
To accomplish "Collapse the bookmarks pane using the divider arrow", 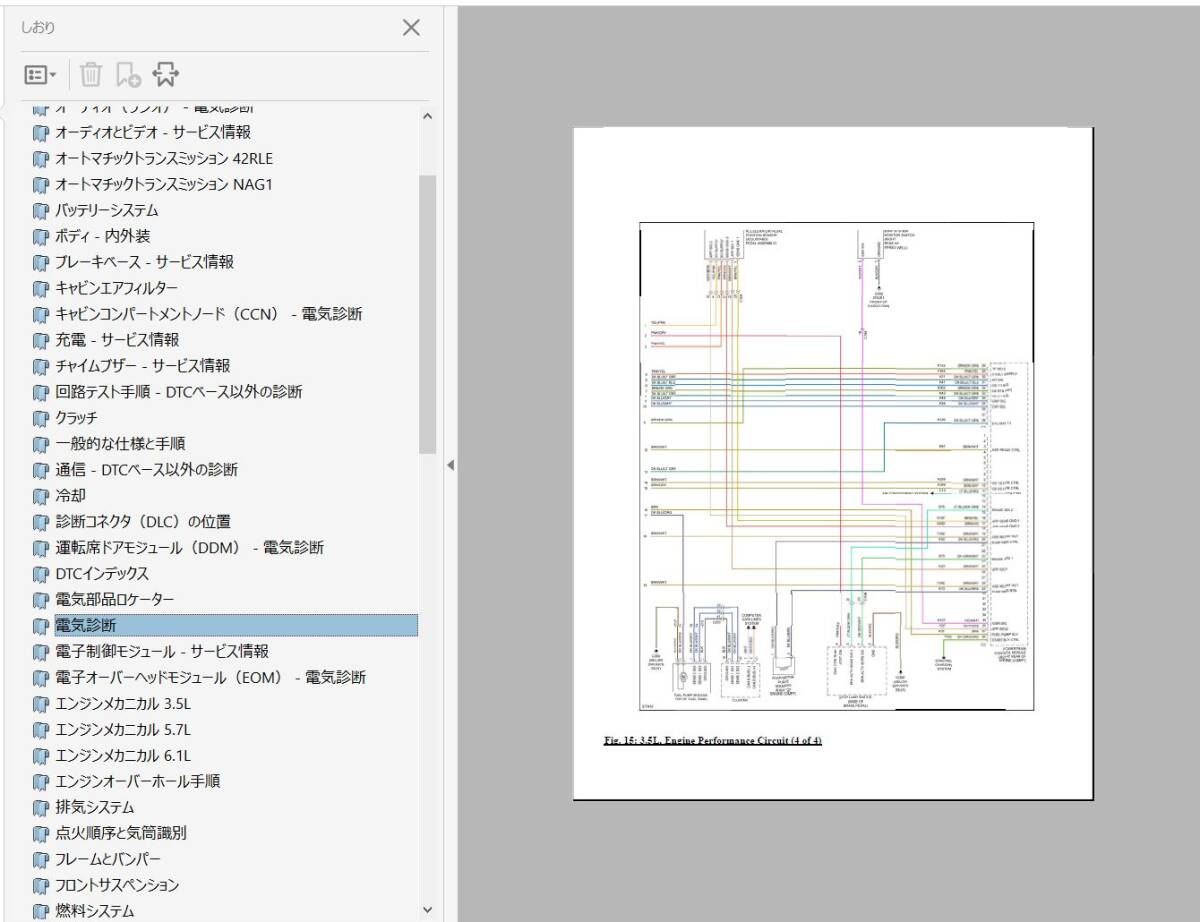I will pos(450,465).
